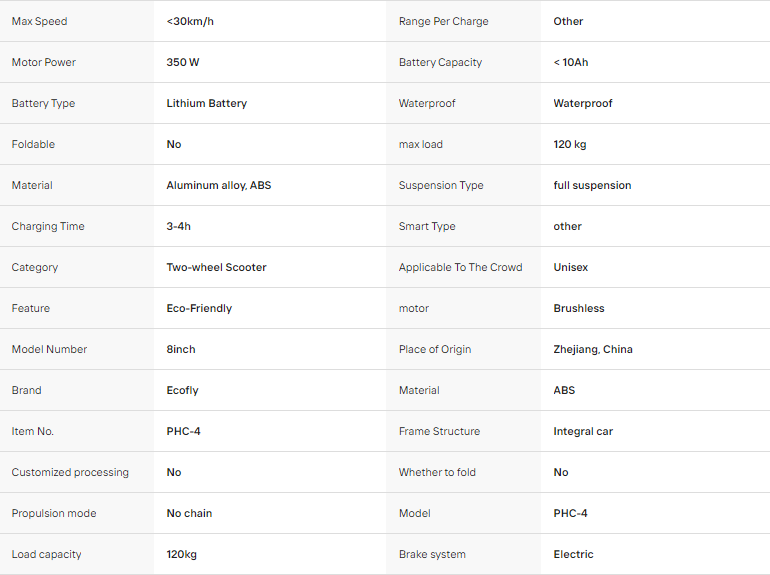Select the < 10Ah battery capacity value

[571, 62]
